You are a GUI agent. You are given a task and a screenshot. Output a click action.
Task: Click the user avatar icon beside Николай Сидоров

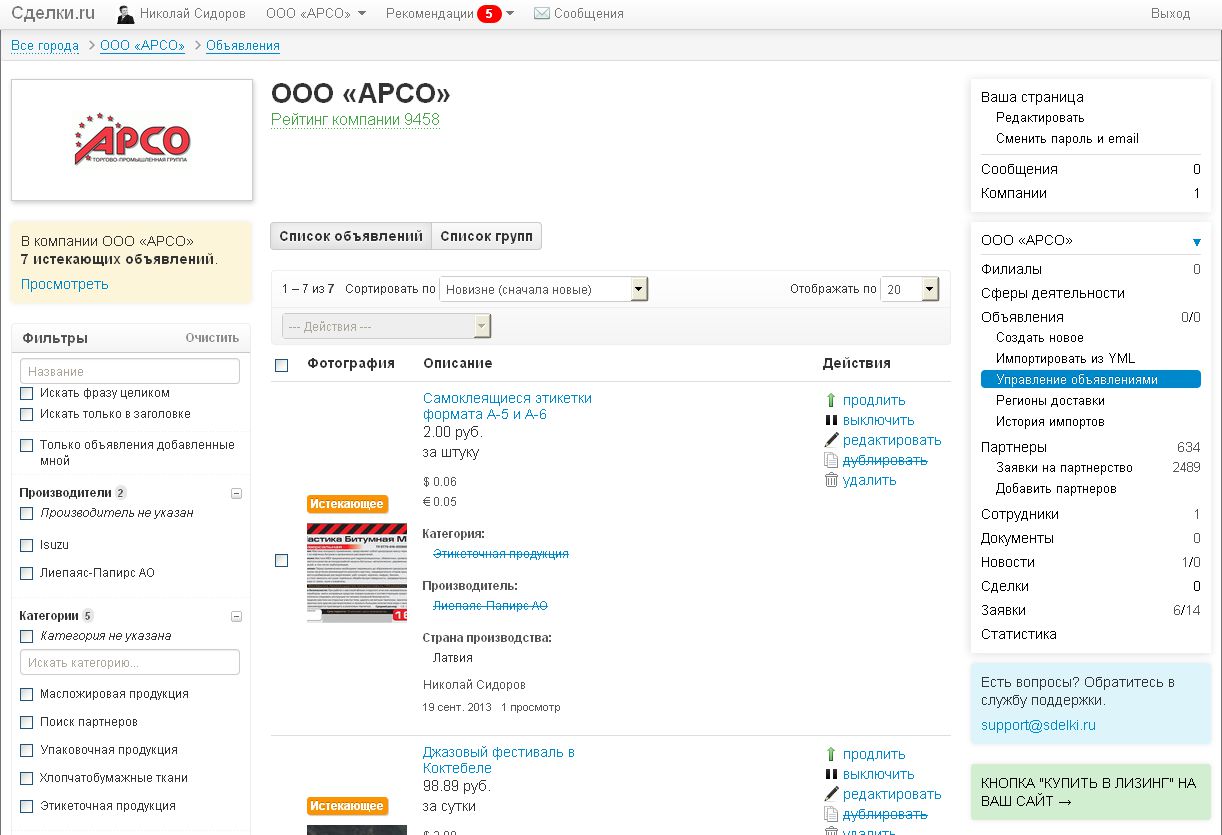(125, 14)
